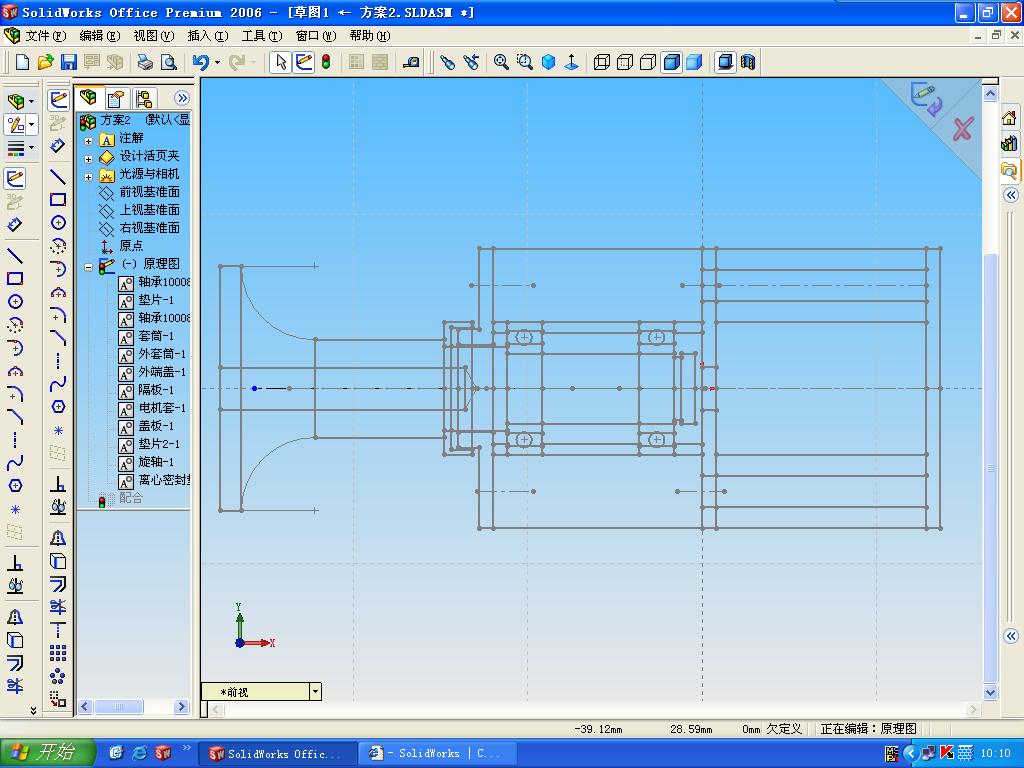Open the 帮助(H) menu

point(370,35)
